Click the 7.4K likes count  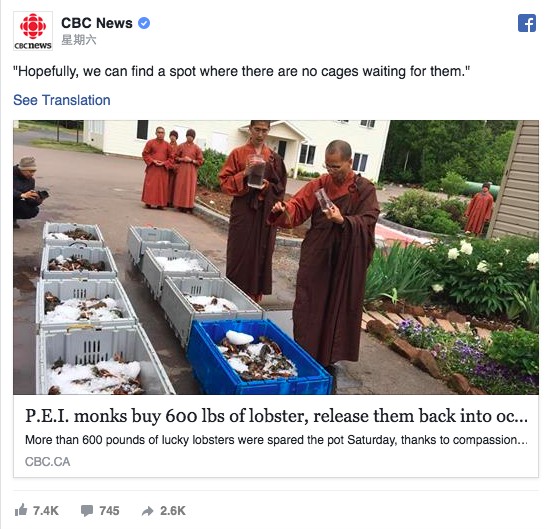[x=46, y=511]
